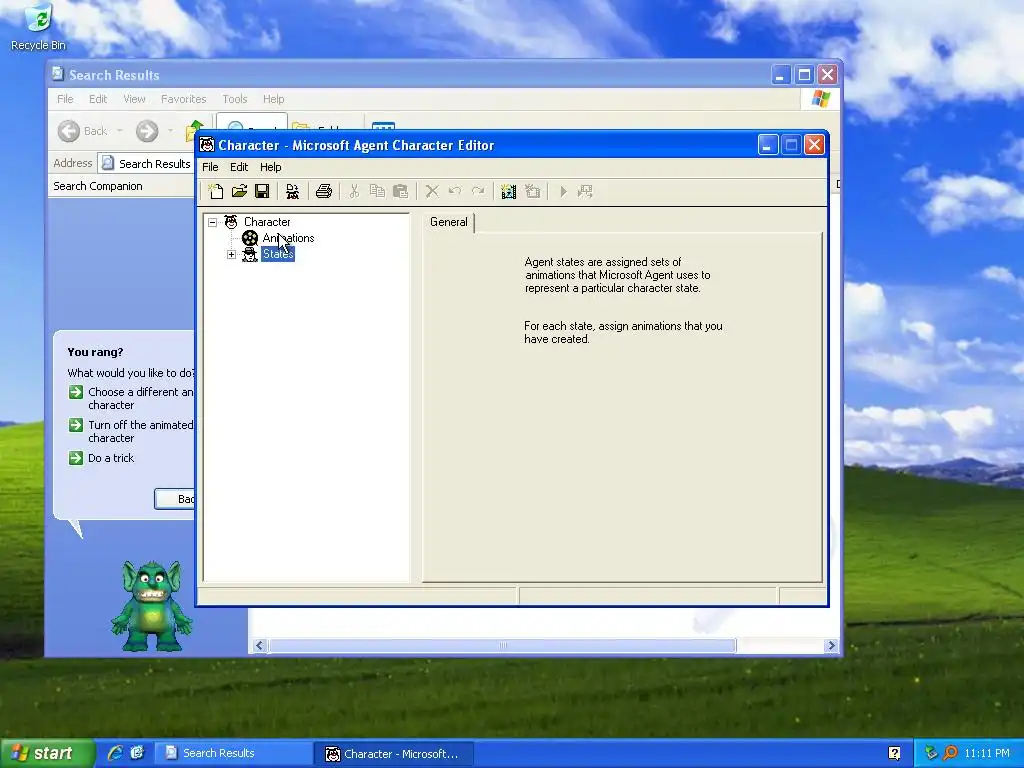Click the green troll search character
This screenshot has width=1024, height=768.
[152, 605]
